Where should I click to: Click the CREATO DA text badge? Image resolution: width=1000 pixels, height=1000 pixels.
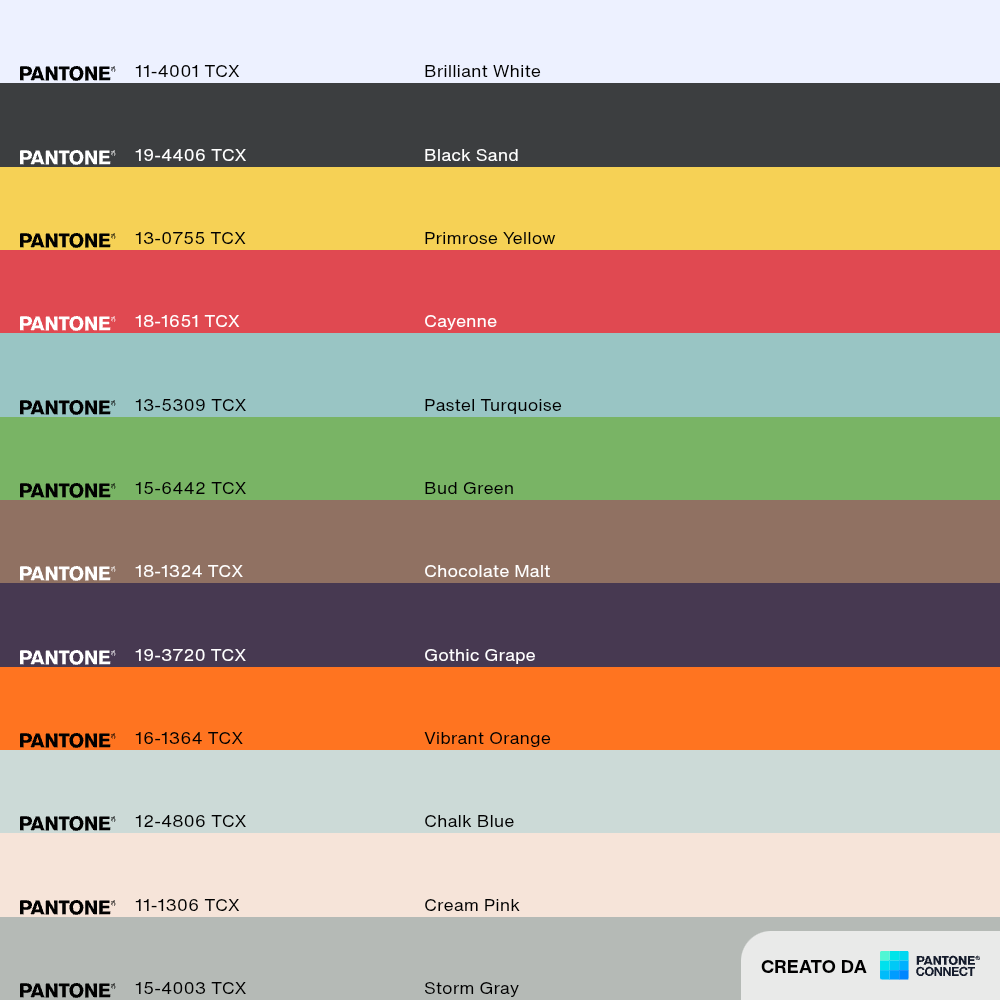pos(813,967)
